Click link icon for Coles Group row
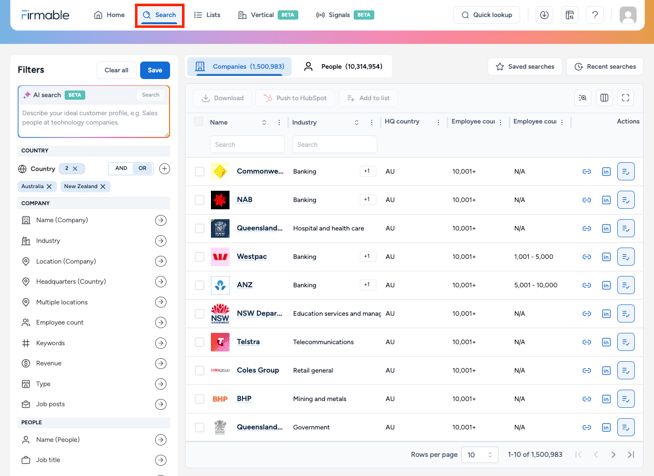The width and height of the screenshot is (654, 476). pyautogui.click(x=586, y=370)
